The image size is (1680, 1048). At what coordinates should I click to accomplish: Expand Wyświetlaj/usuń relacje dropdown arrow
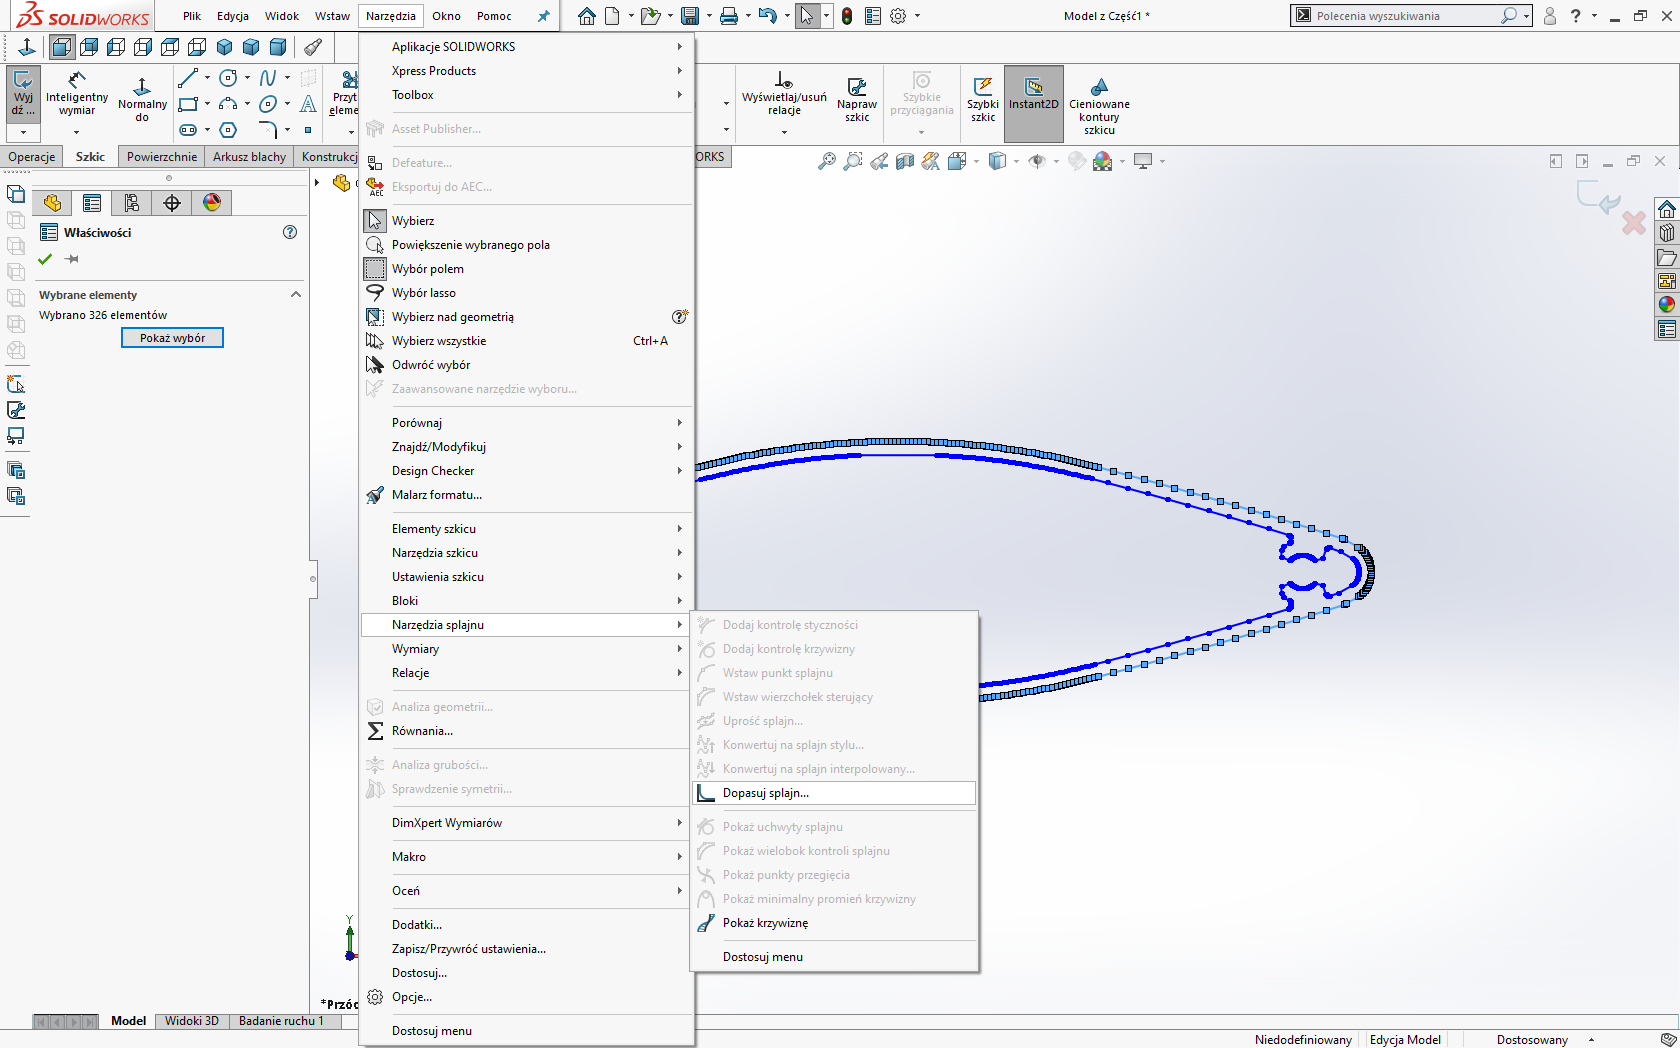pos(784,132)
